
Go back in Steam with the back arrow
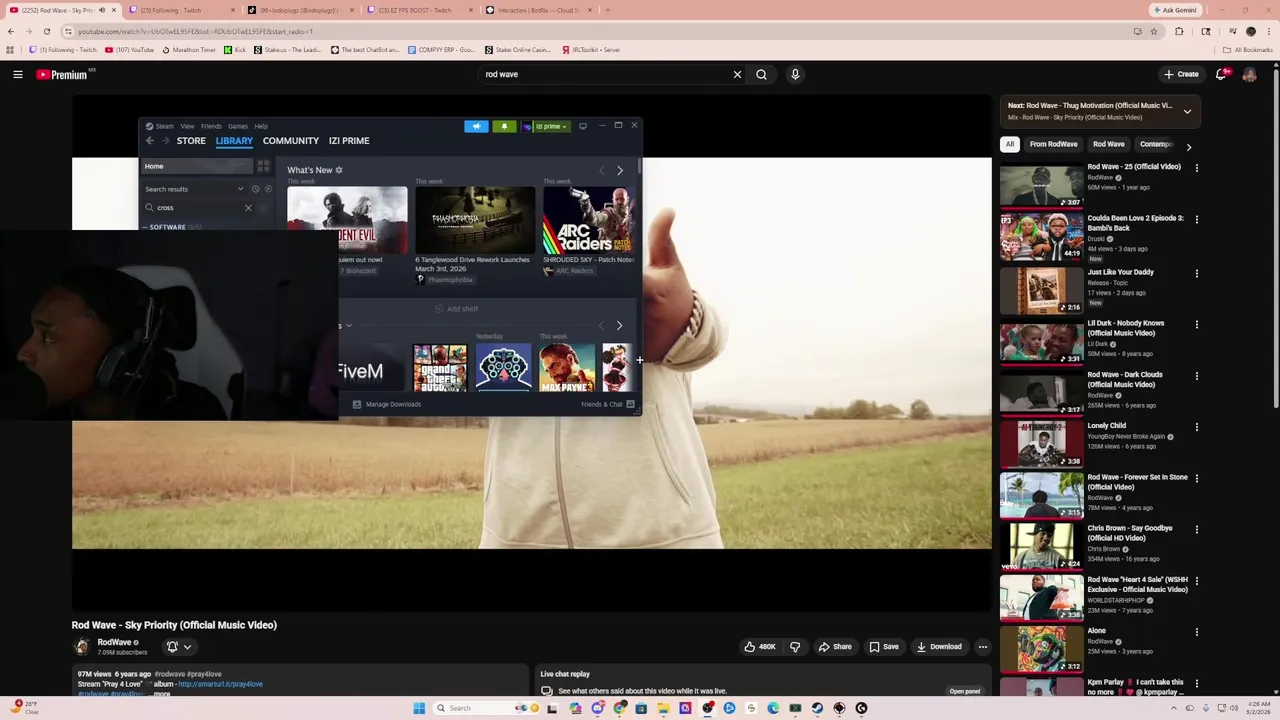150,141
